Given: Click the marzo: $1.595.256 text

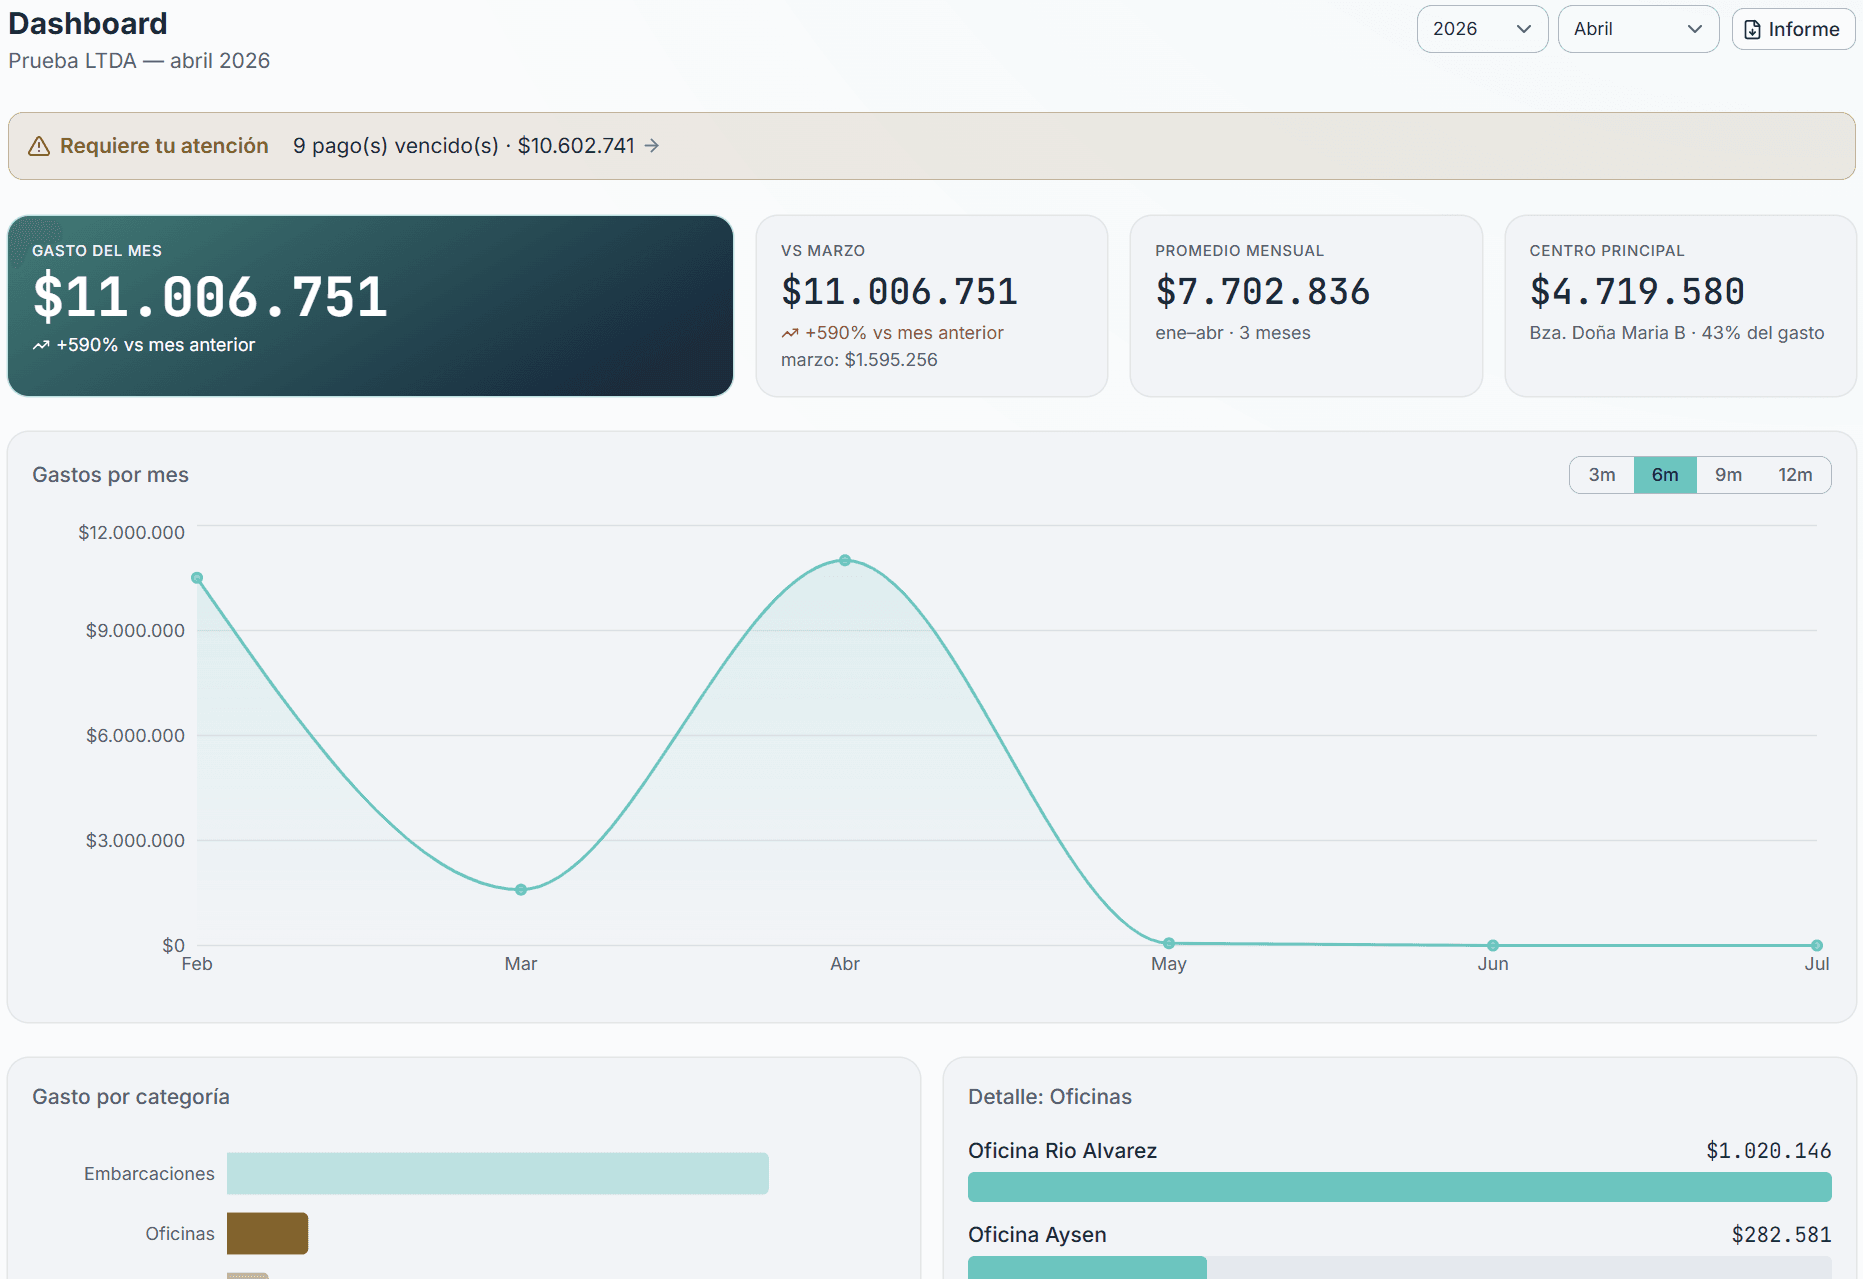Looking at the screenshot, I should 859,360.
